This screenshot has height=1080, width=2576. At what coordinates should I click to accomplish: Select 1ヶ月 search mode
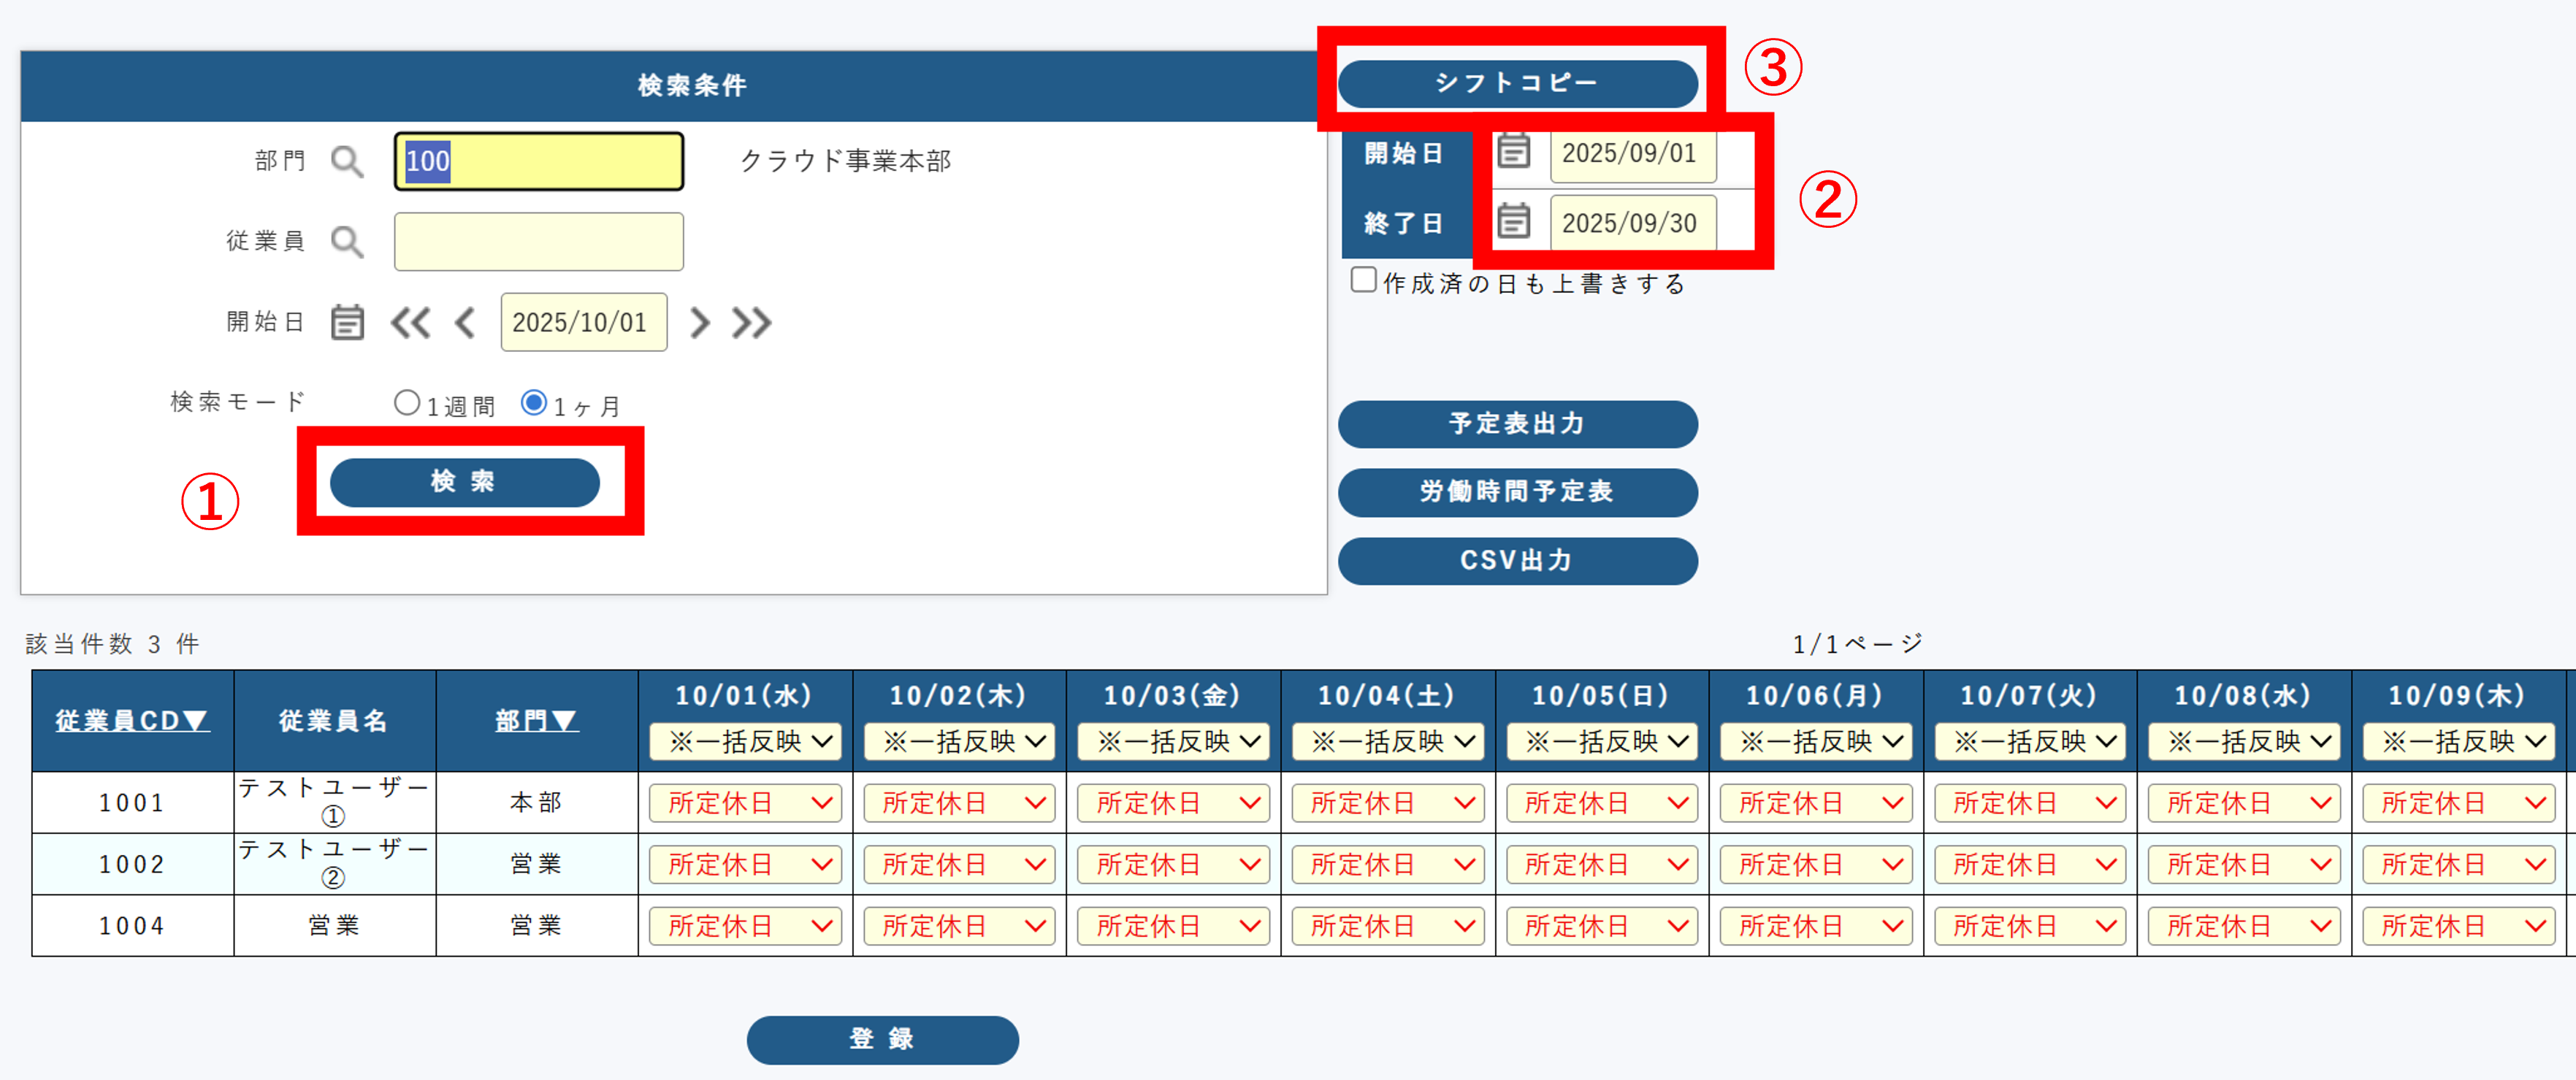point(534,403)
